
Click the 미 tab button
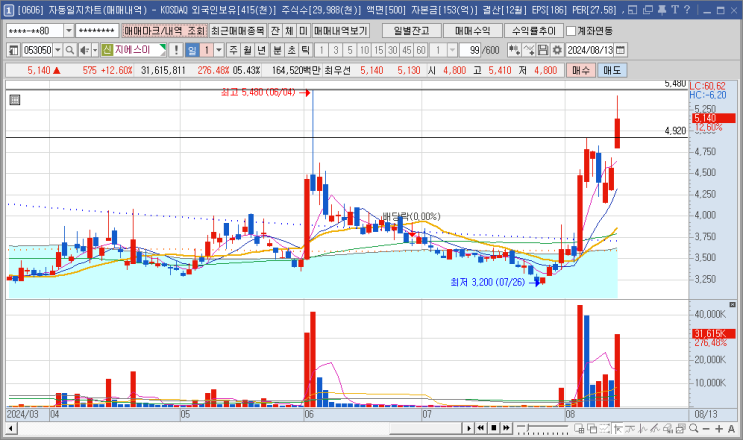click(x=304, y=31)
